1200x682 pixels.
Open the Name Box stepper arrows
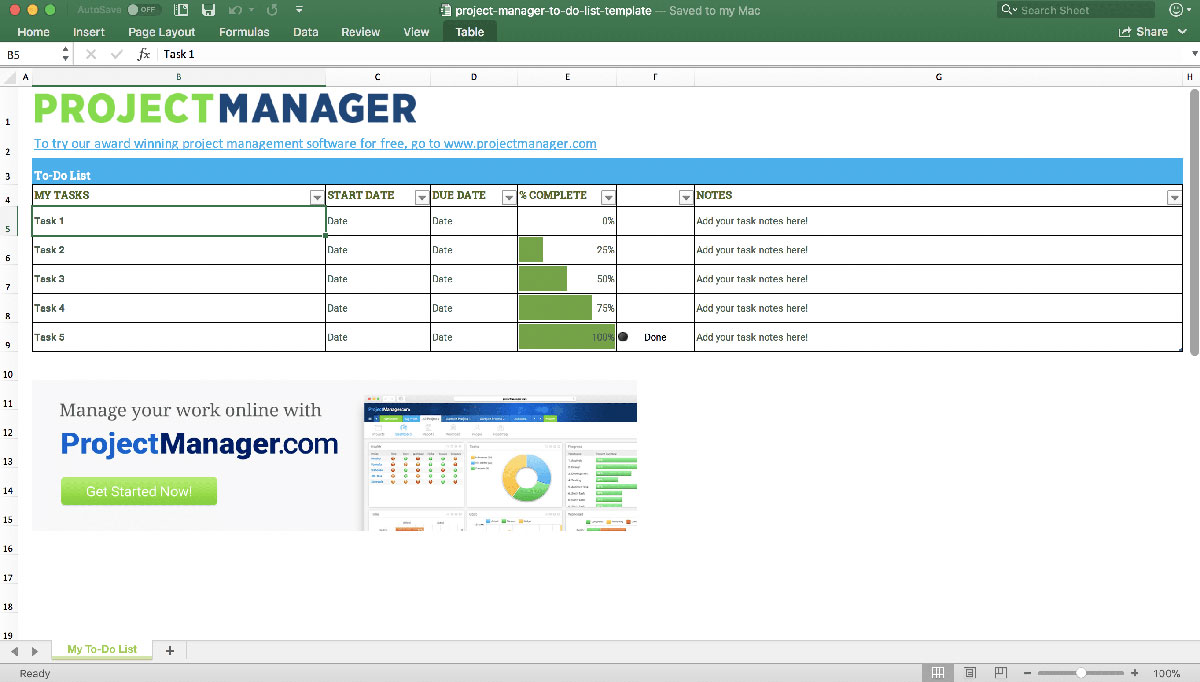tap(65, 54)
